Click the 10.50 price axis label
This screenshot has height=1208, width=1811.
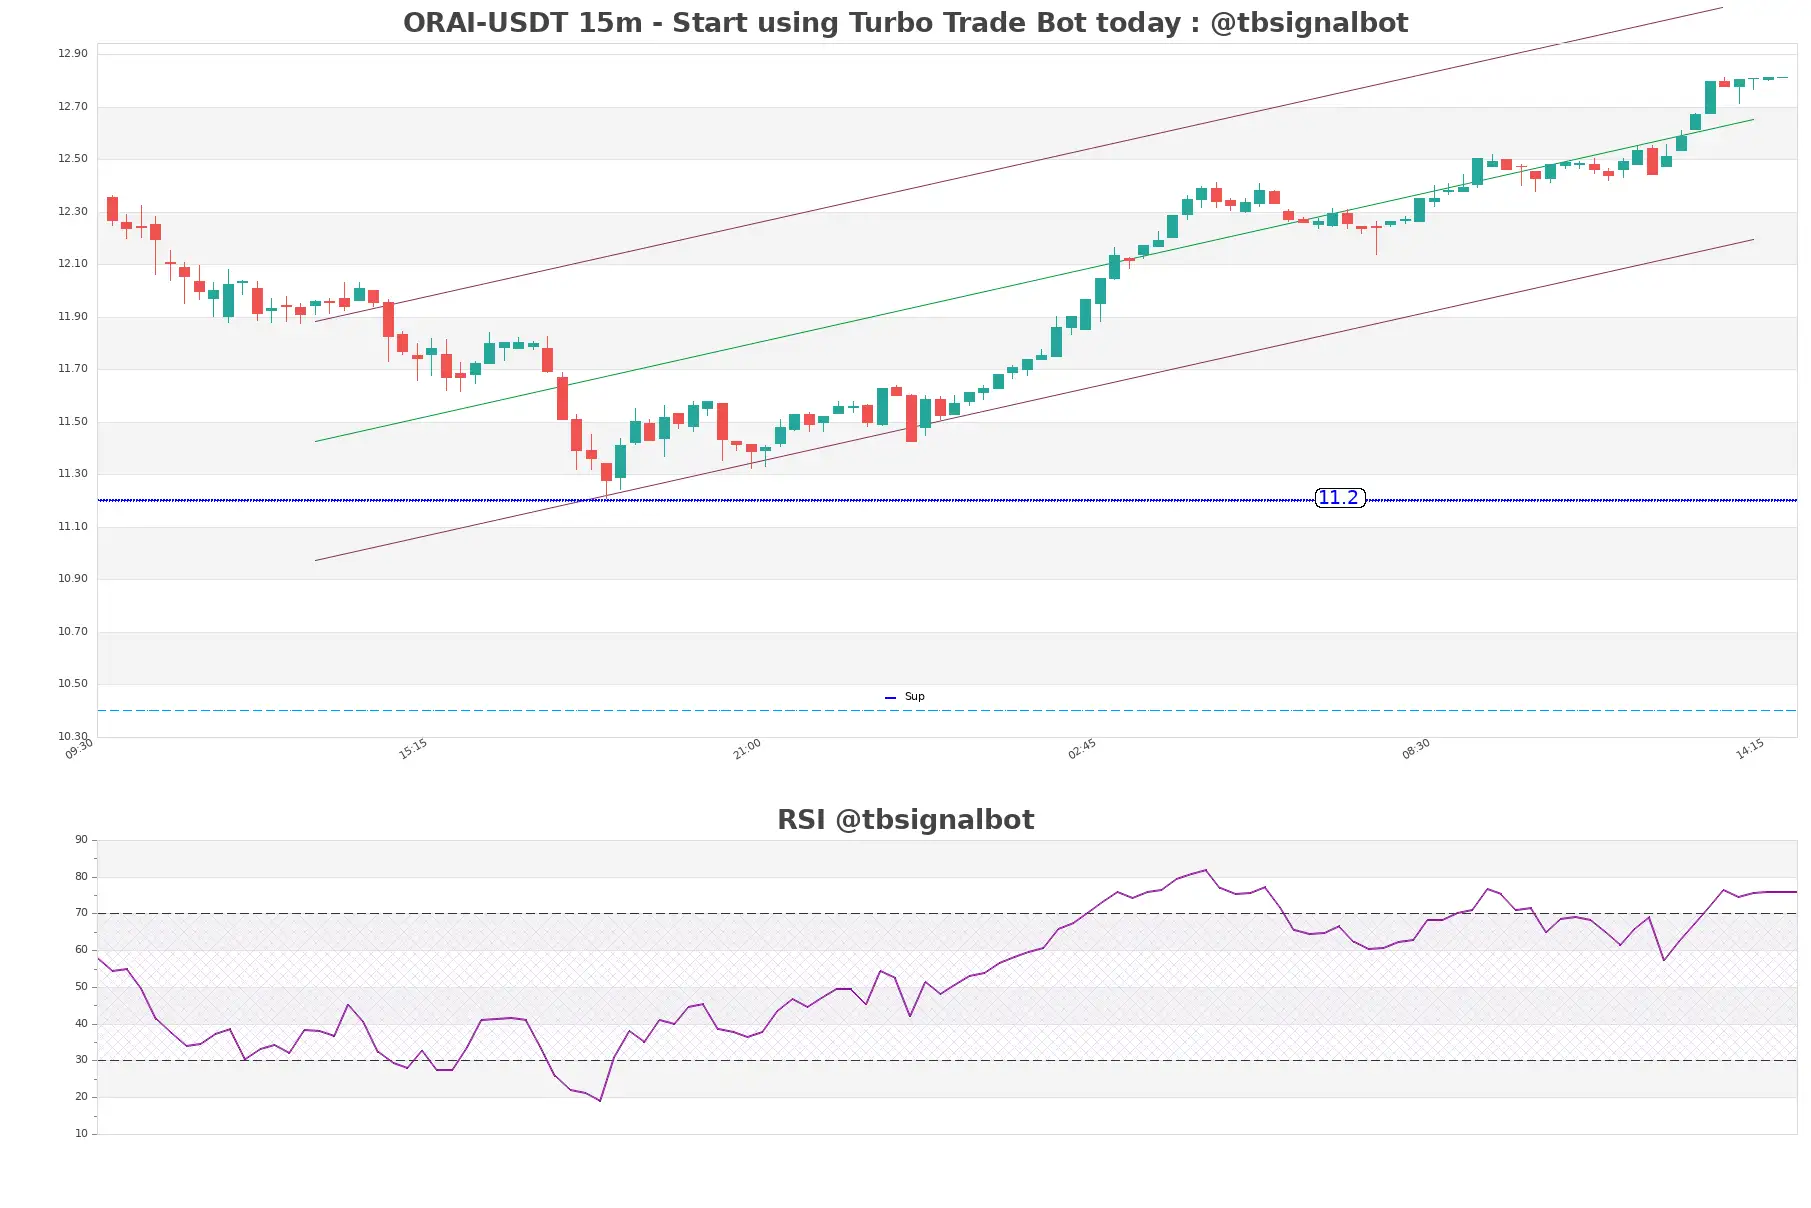73,684
